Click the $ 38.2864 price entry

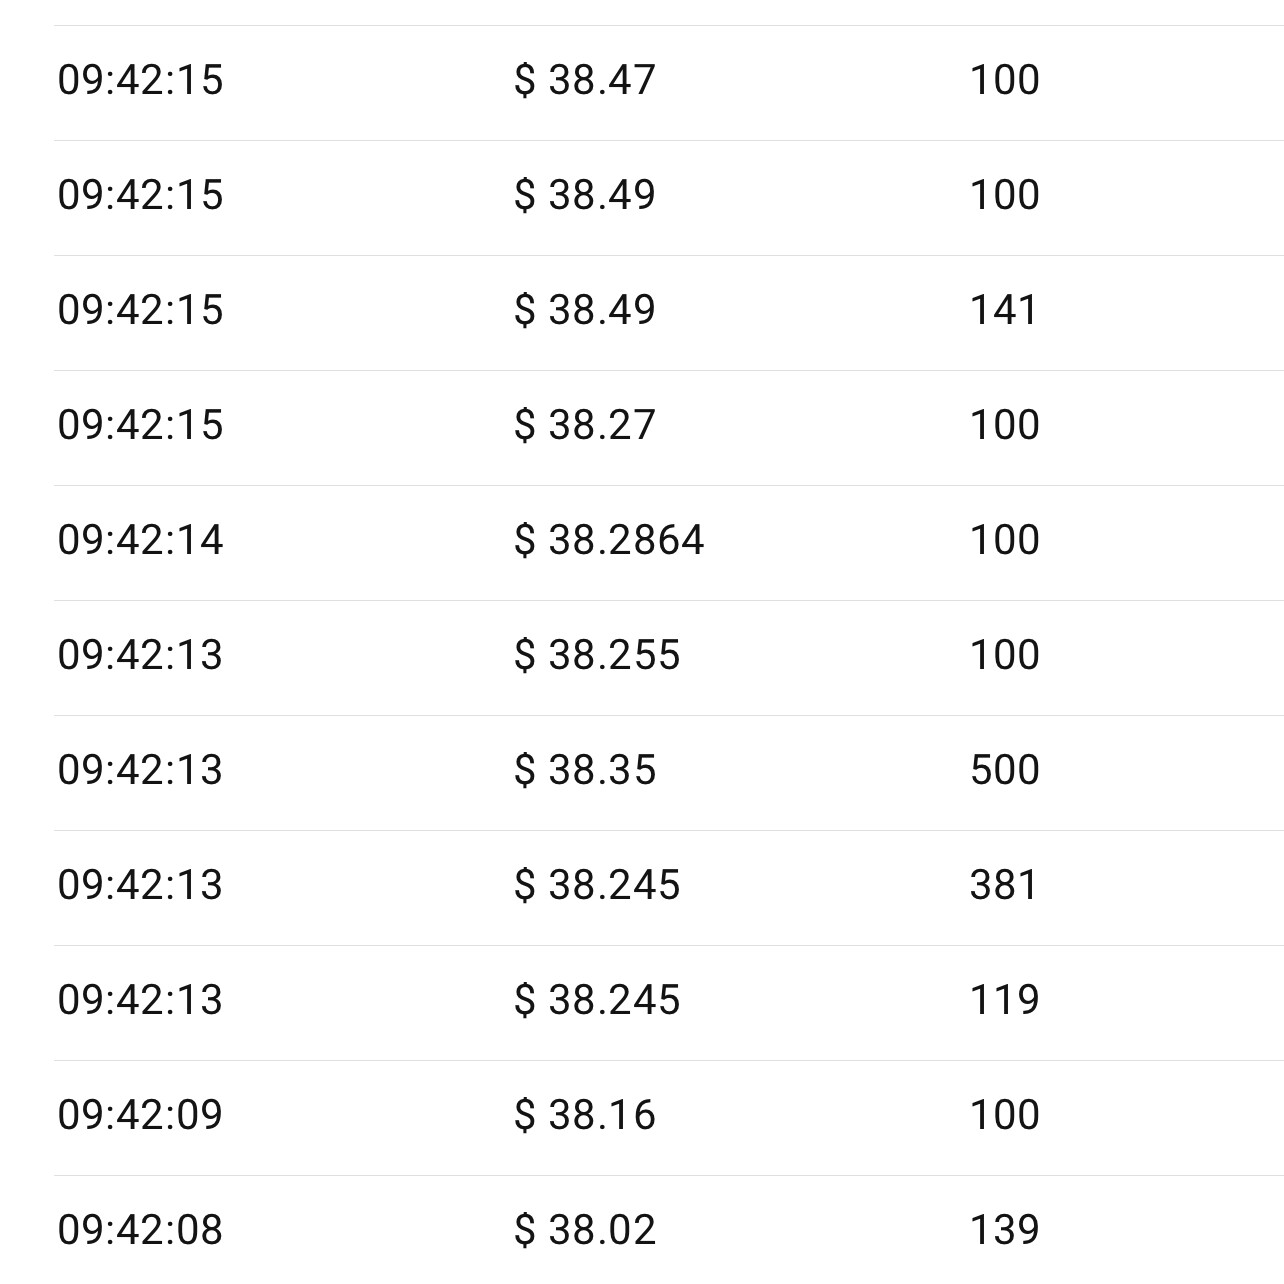coord(609,540)
